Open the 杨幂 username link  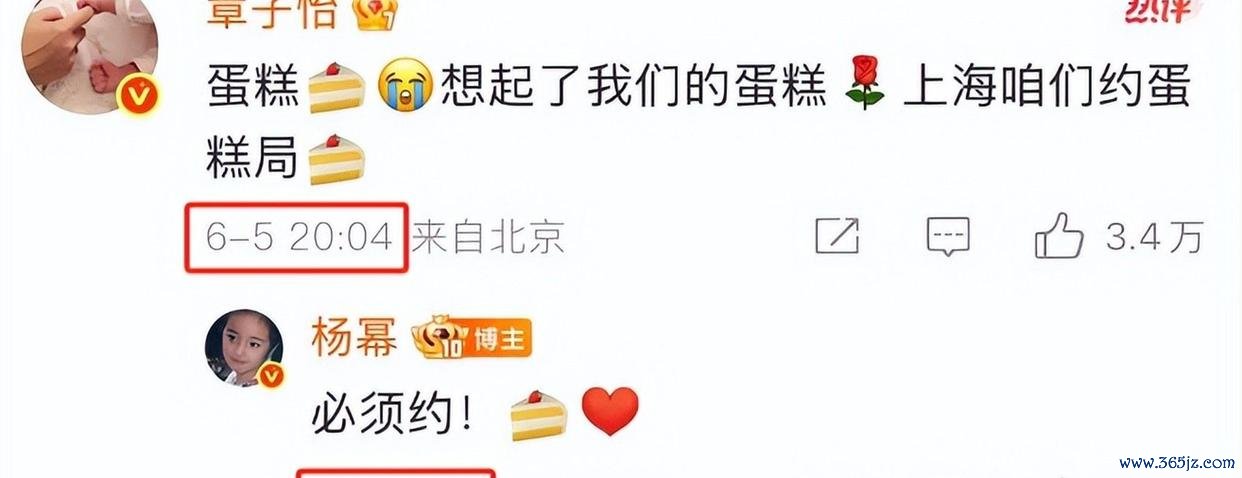tap(355, 341)
